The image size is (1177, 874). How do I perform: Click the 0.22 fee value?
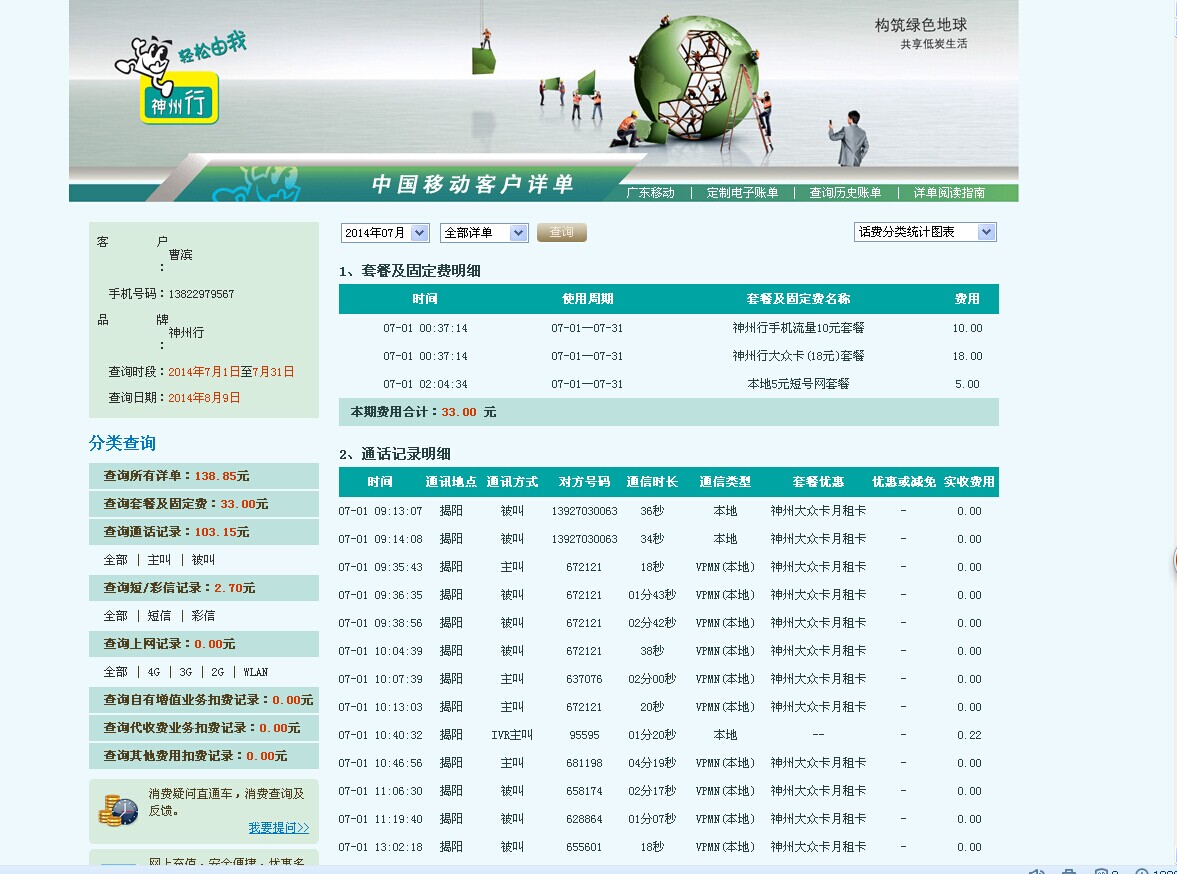click(x=969, y=735)
